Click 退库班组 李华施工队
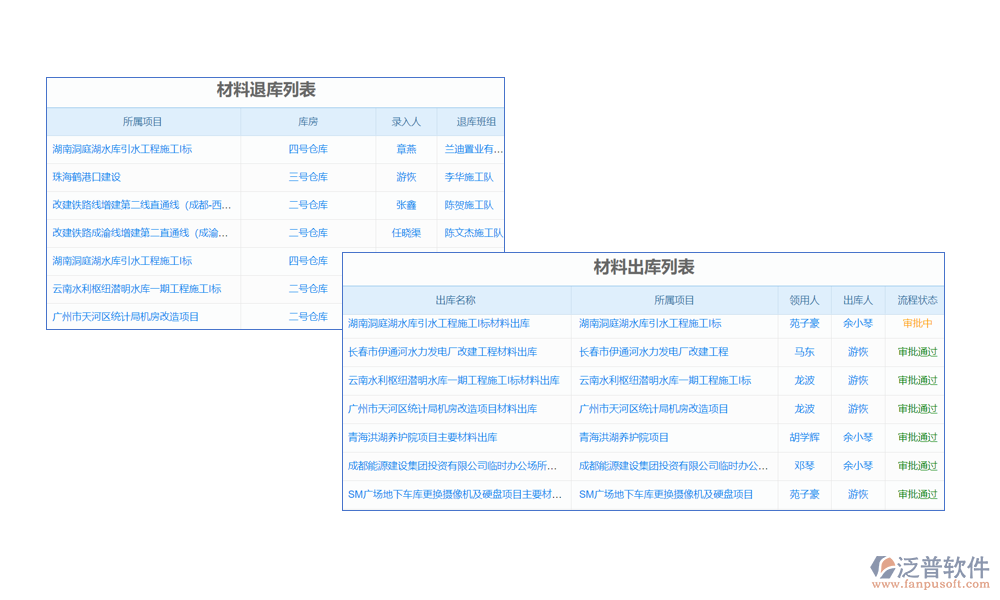The height and width of the screenshot is (600, 1000). [469, 177]
